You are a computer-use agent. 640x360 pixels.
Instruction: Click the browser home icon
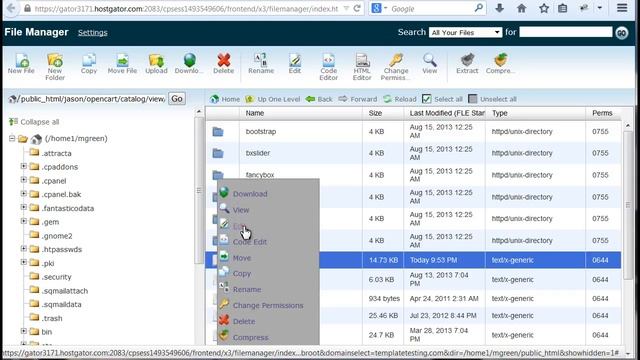pos(522,8)
